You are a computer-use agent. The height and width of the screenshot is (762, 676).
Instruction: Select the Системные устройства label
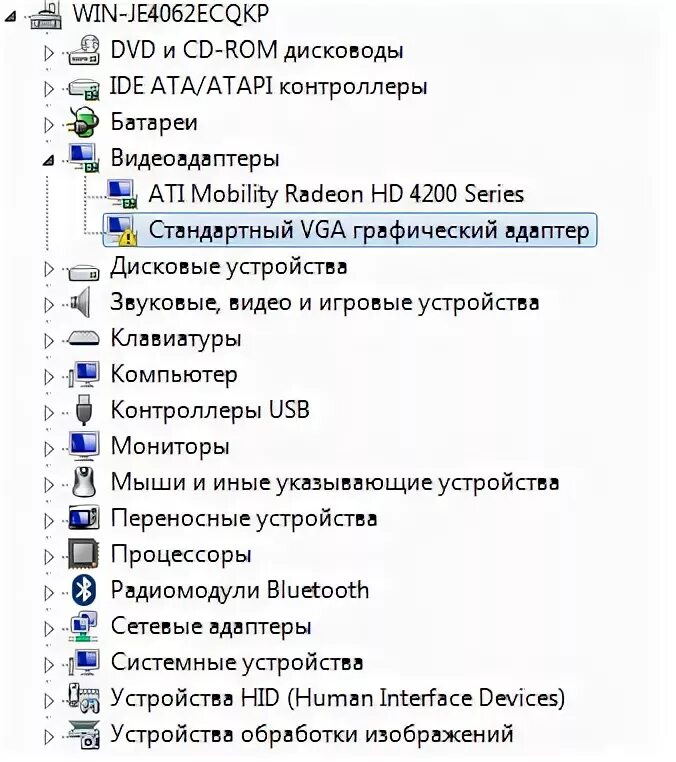(x=237, y=662)
